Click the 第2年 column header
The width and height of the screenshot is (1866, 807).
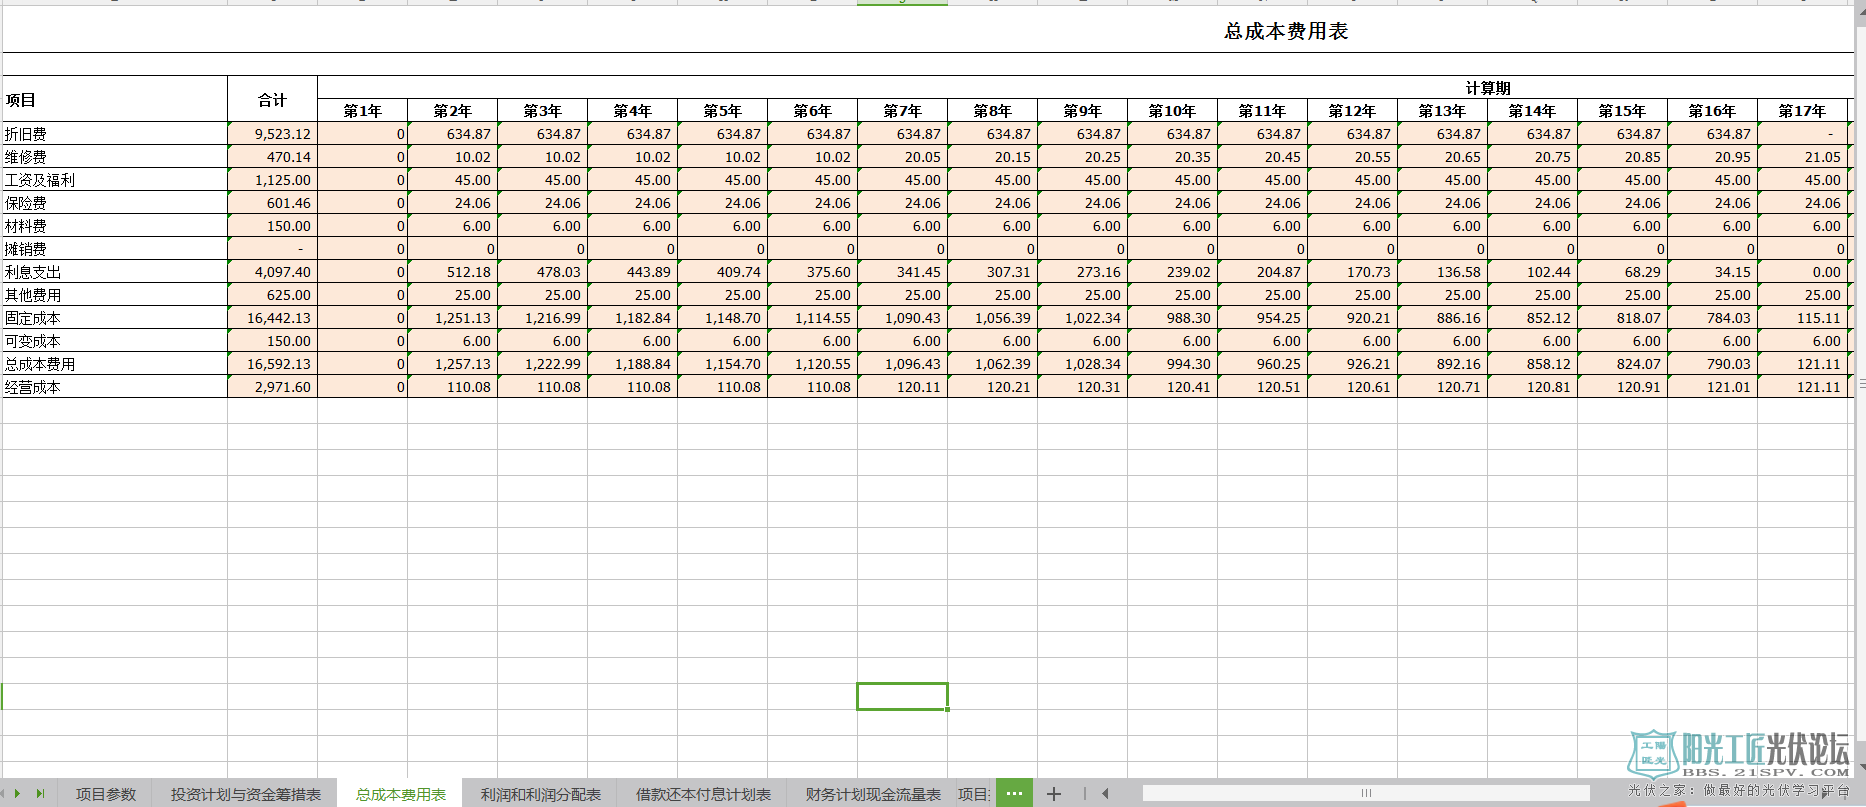pos(452,111)
